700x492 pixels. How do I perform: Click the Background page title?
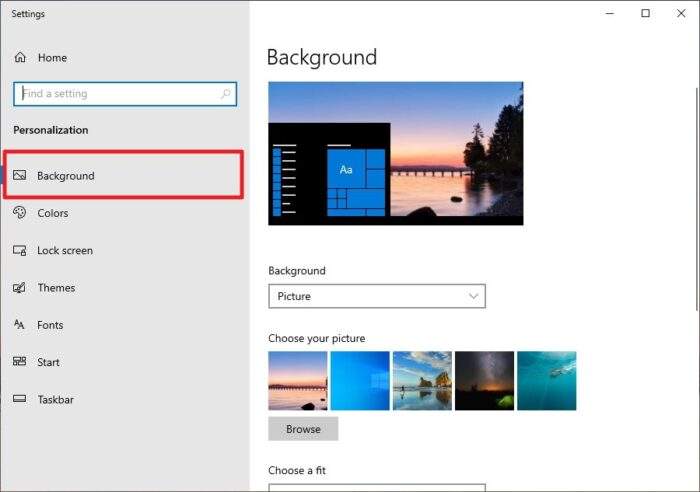click(322, 57)
